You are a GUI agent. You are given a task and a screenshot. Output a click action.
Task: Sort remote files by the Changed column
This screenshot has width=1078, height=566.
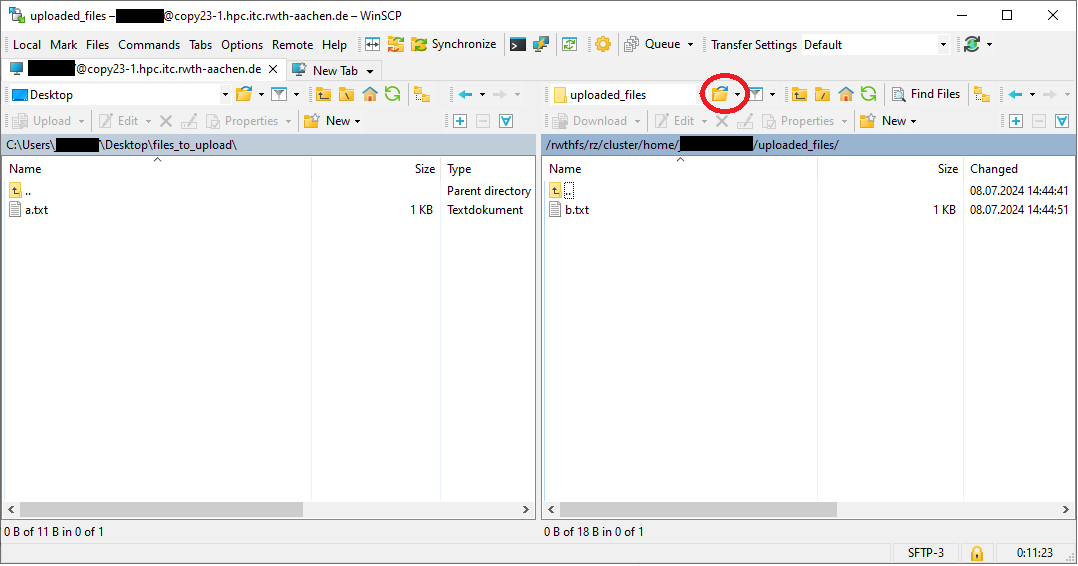(1019, 169)
